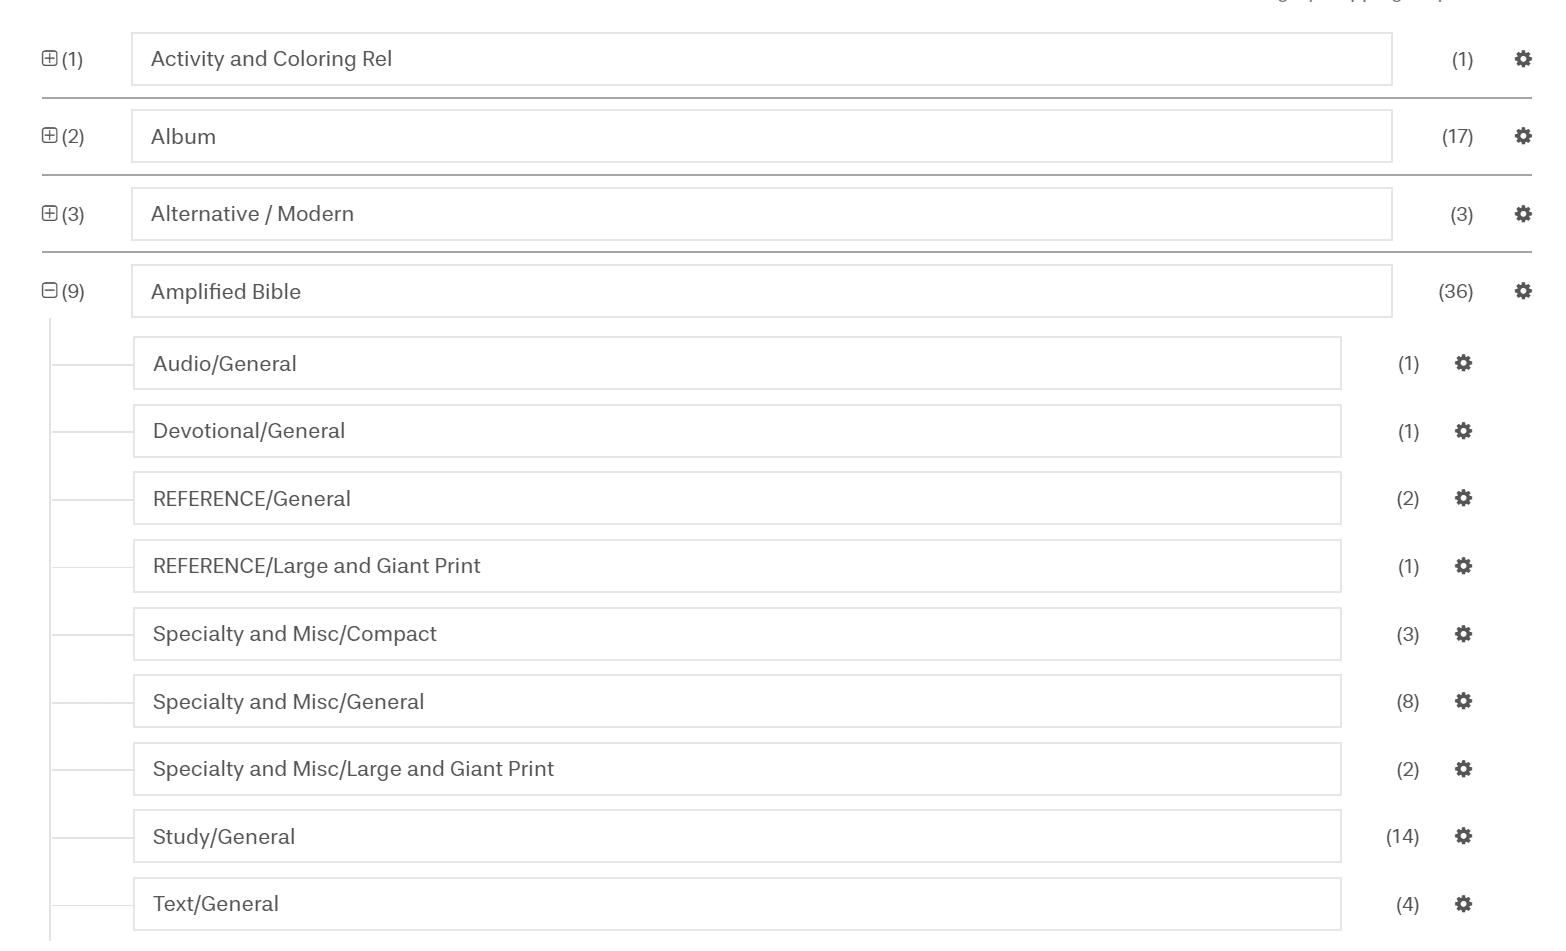Expand the Activity and Coloring Rel category

point(49,58)
